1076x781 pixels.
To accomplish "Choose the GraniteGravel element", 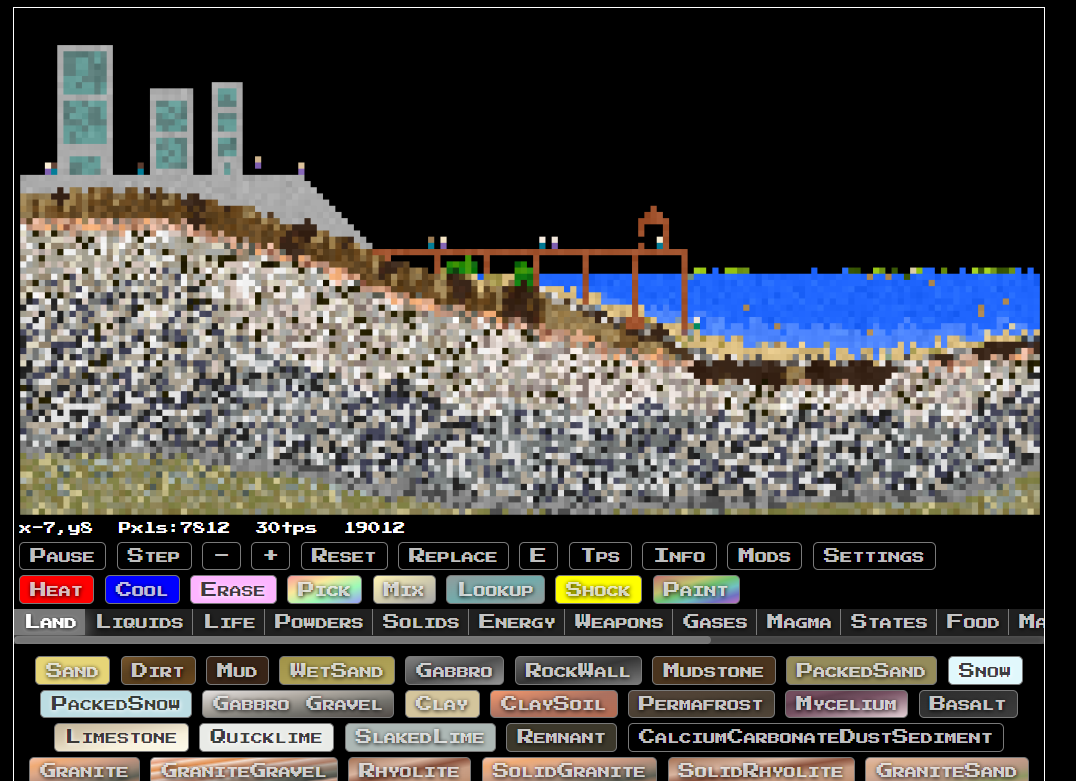I will click(x=244, y=770).
